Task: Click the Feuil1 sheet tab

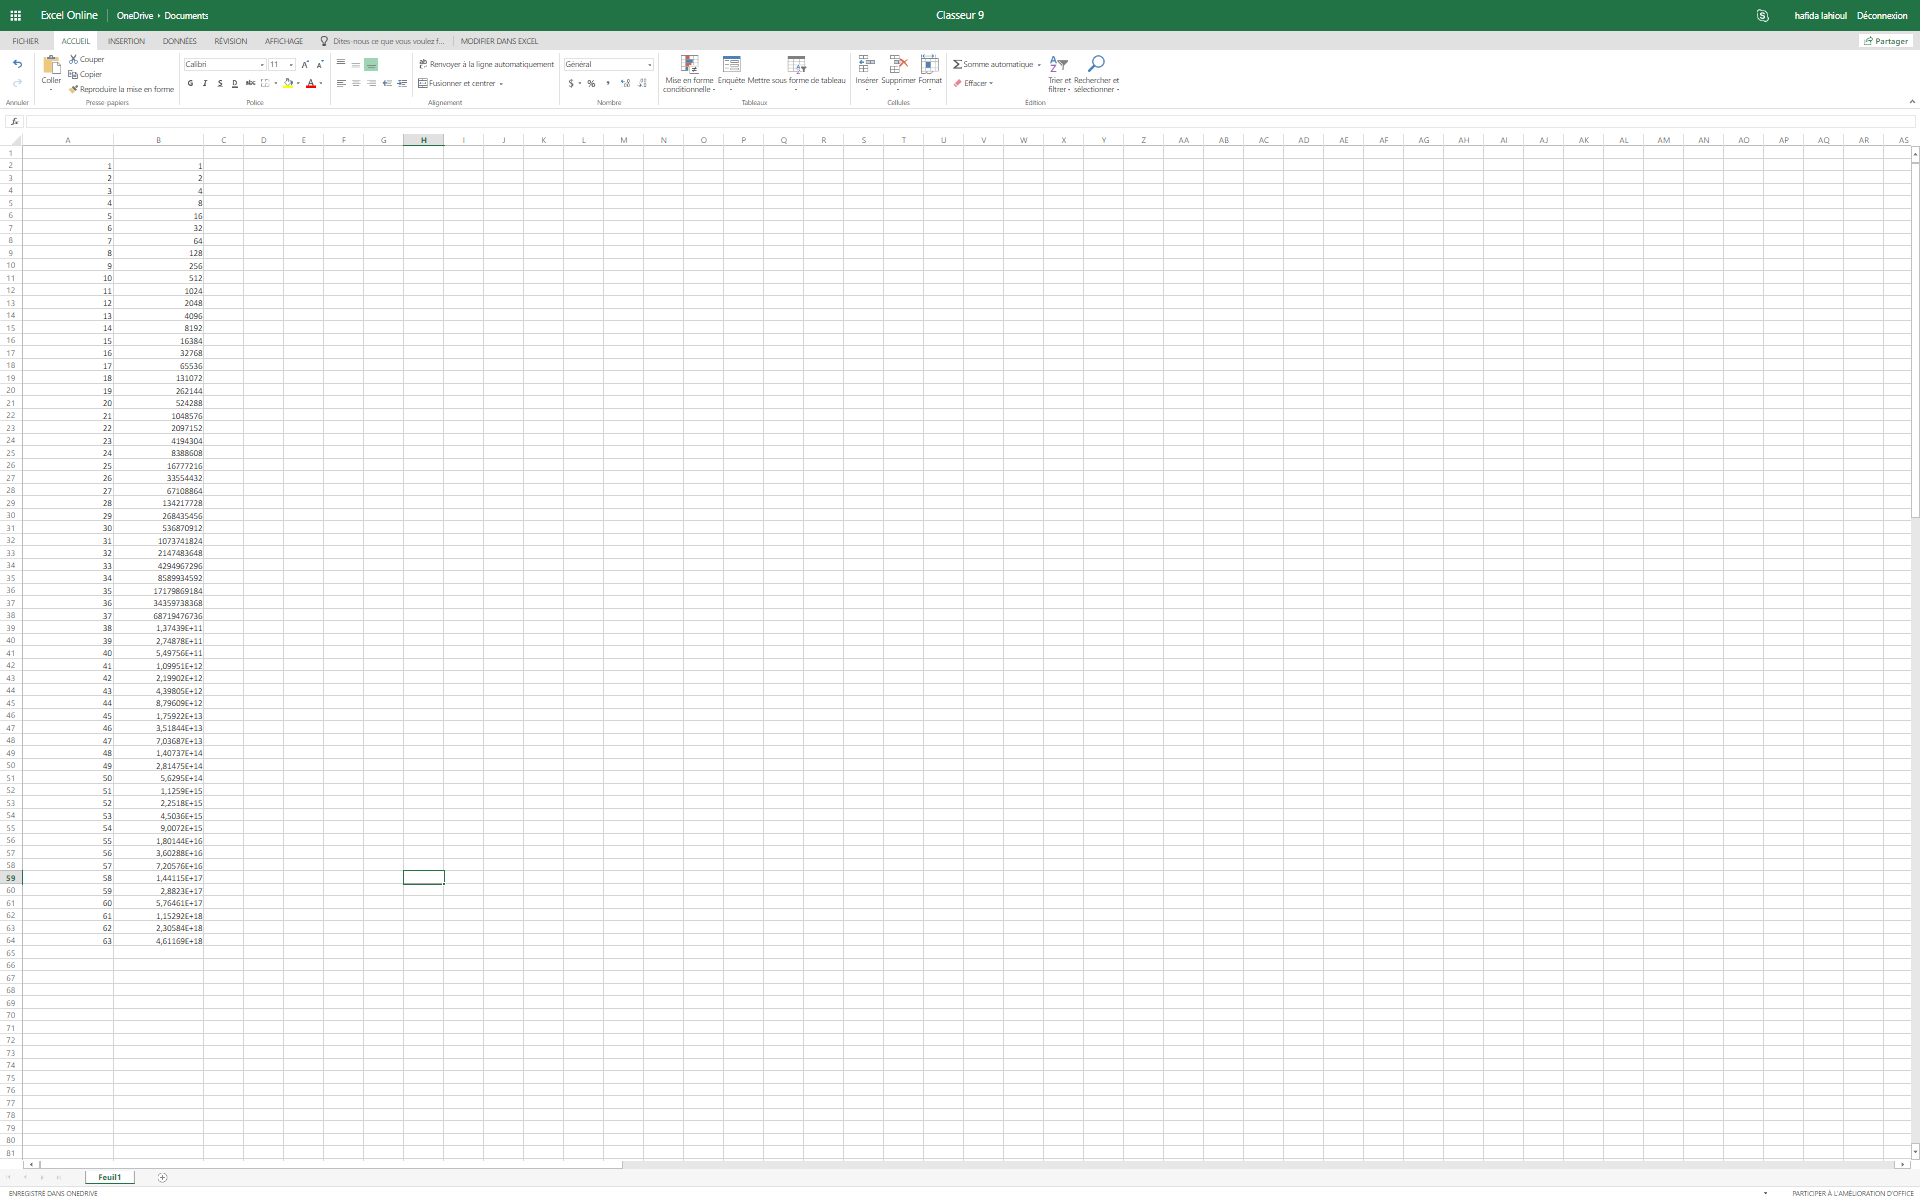Action: pos(109,1177)
